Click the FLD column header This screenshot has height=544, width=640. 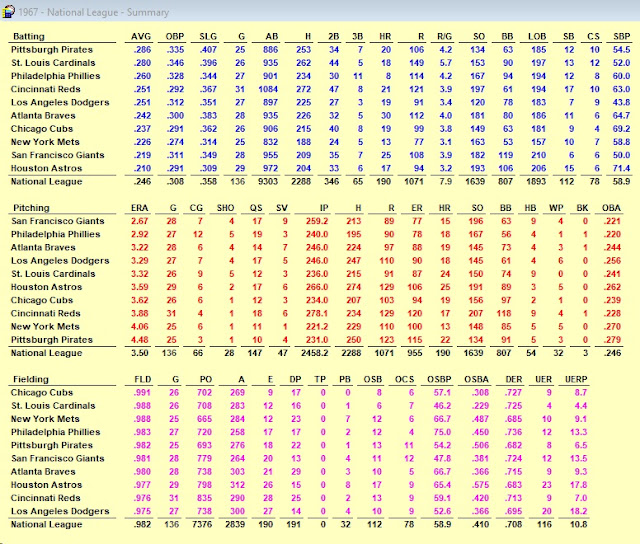tap(143, 379)
